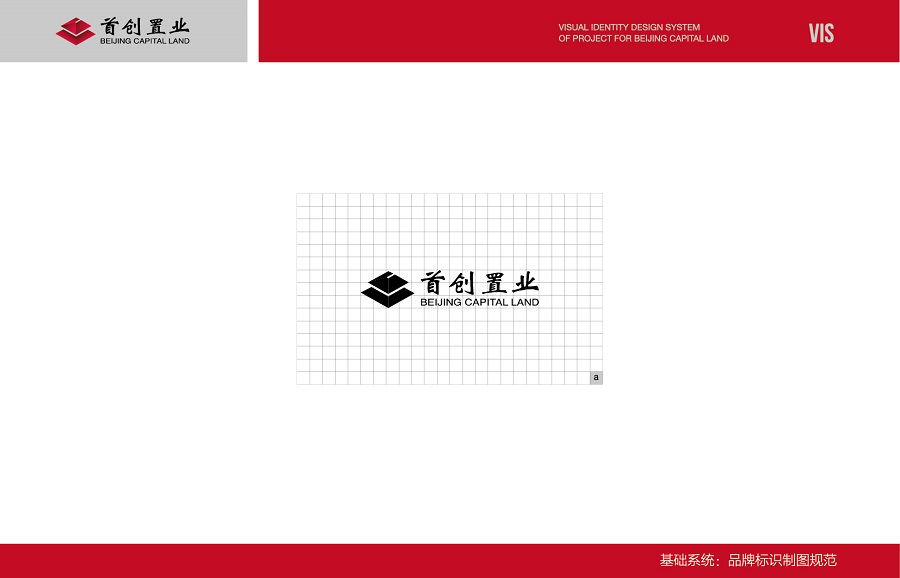Click 'VISUAL IDENTITY DESIGN SYSTEM' text line

[629, 27]
